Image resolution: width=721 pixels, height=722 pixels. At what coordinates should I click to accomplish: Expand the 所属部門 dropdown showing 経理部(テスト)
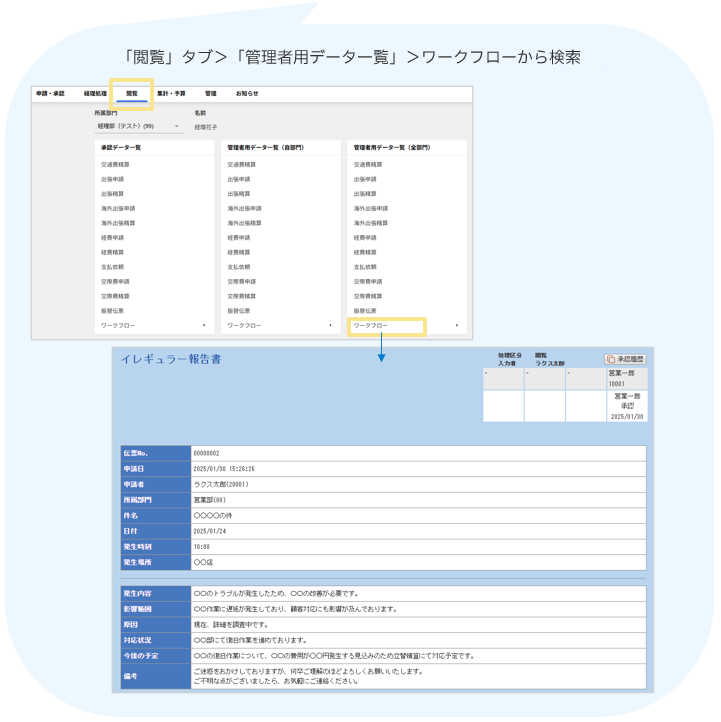point(137,127)
